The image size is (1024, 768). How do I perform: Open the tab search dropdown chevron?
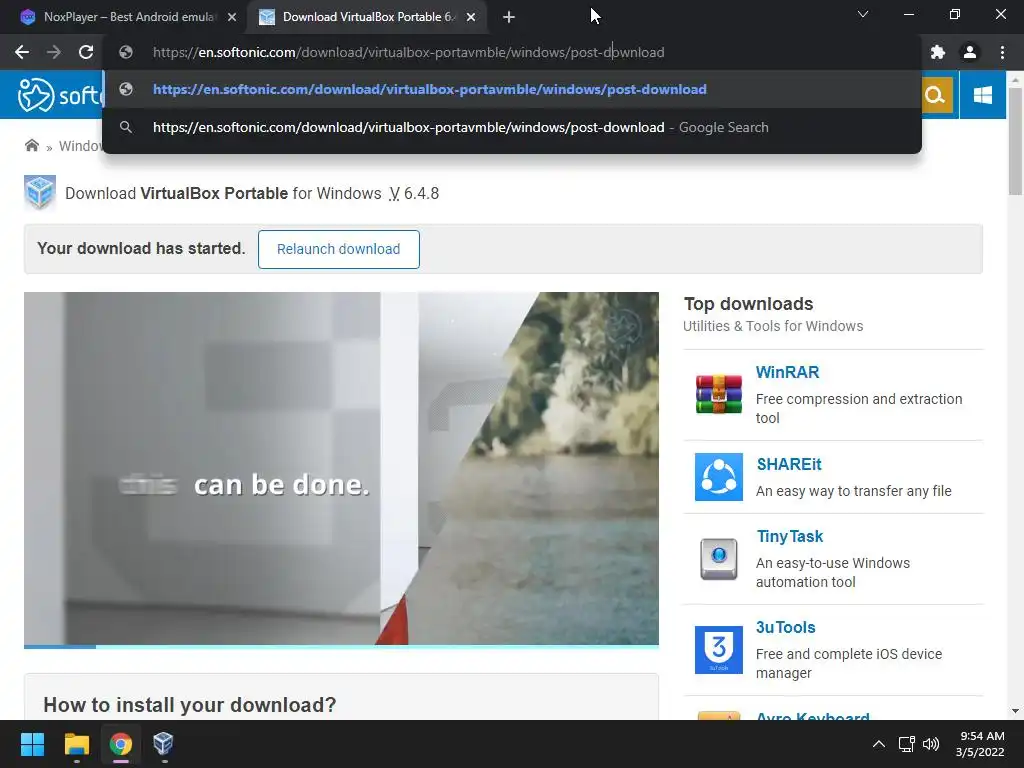click(x=863, y=14)
